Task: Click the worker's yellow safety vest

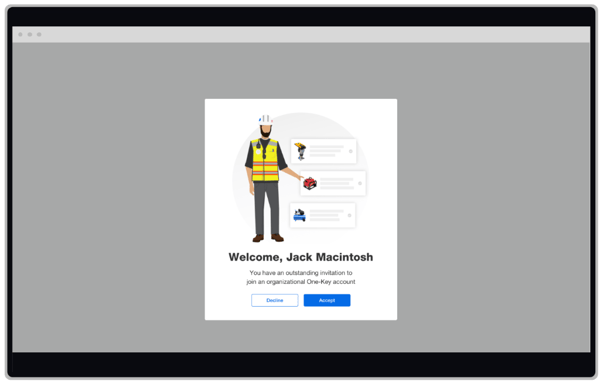Action: 265,160
